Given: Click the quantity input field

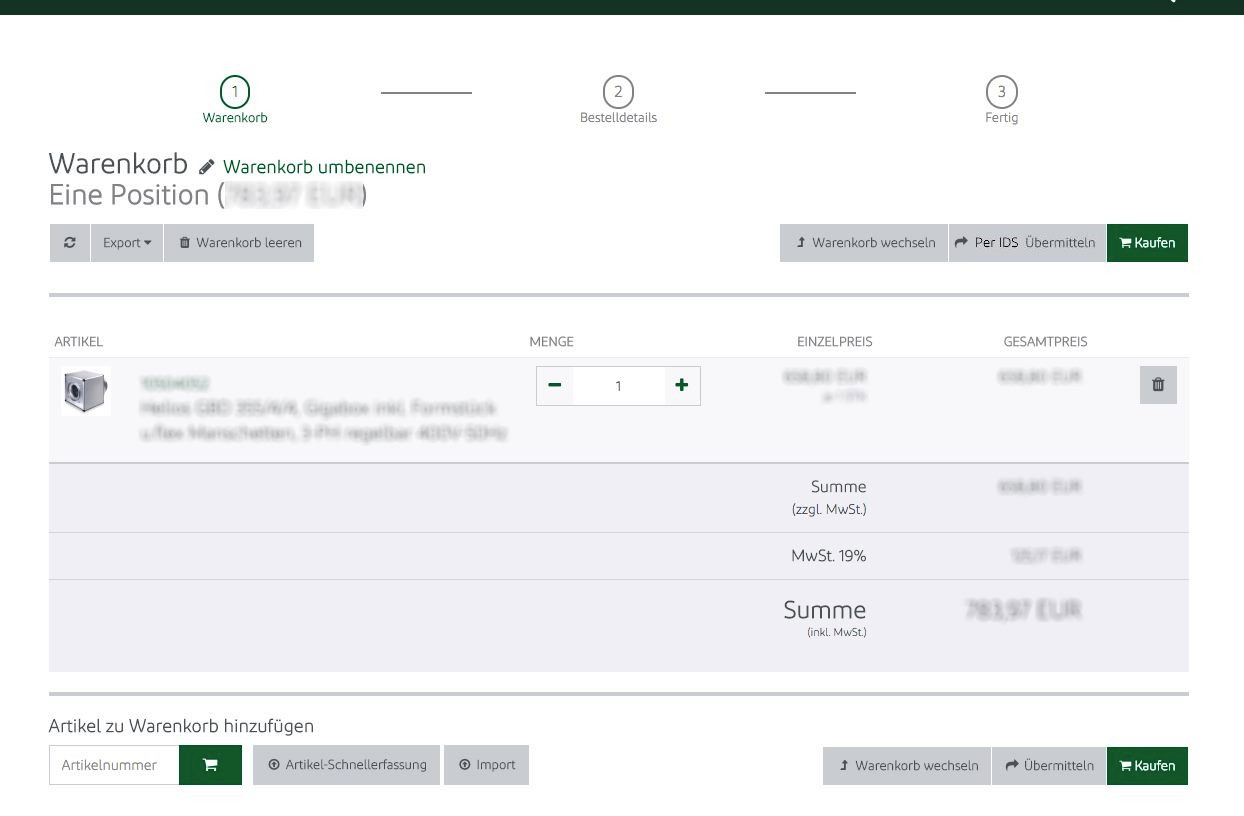Looking at the screenshot, I should tap(618, 386).
